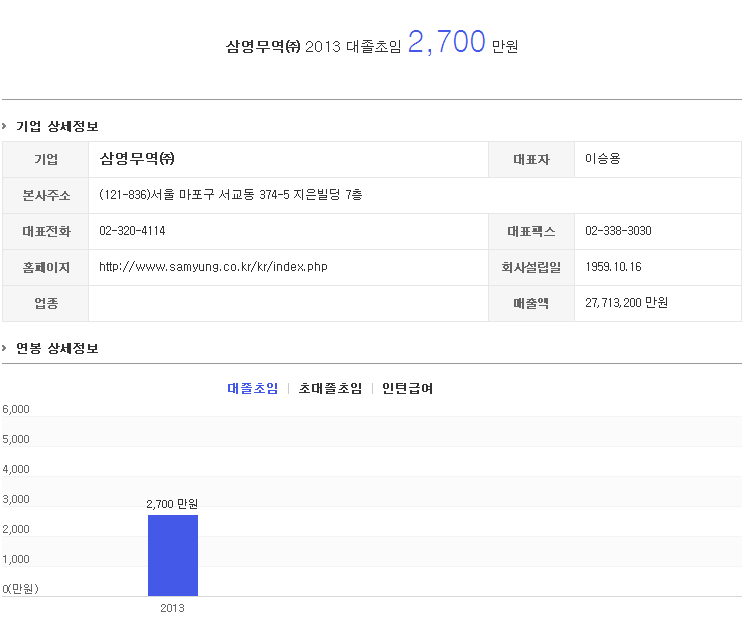This screenshot has height=634, width=745.
Task: Click the phone number 02-320-4114
Action: tap(132, 231)
